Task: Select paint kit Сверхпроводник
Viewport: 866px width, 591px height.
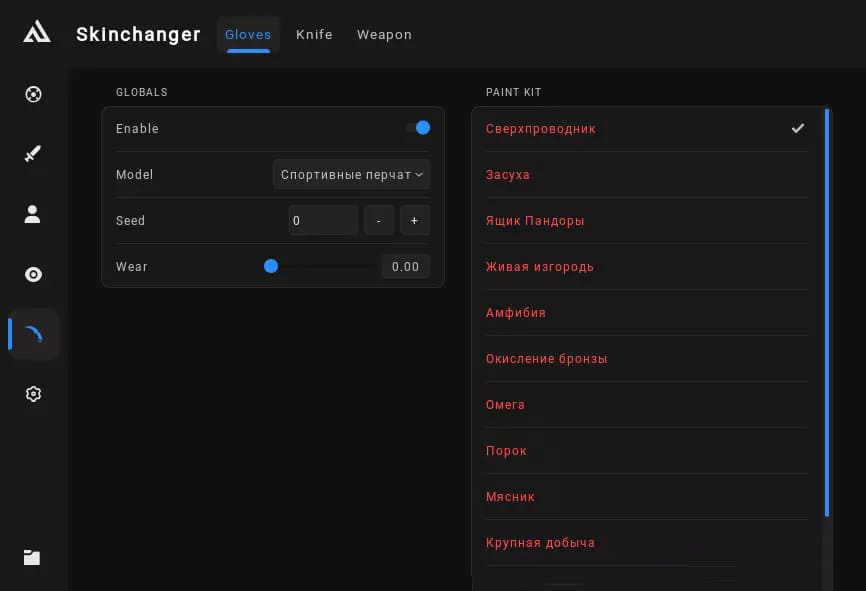Action: (646, 129)
